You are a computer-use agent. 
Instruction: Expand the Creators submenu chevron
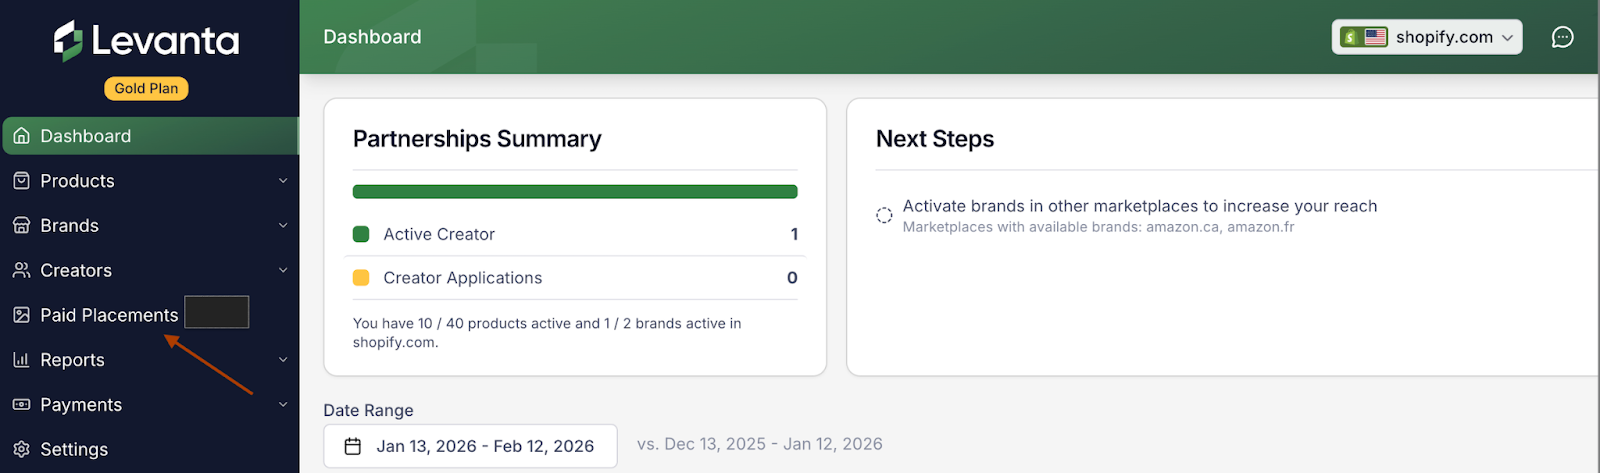tap(283, 270)
